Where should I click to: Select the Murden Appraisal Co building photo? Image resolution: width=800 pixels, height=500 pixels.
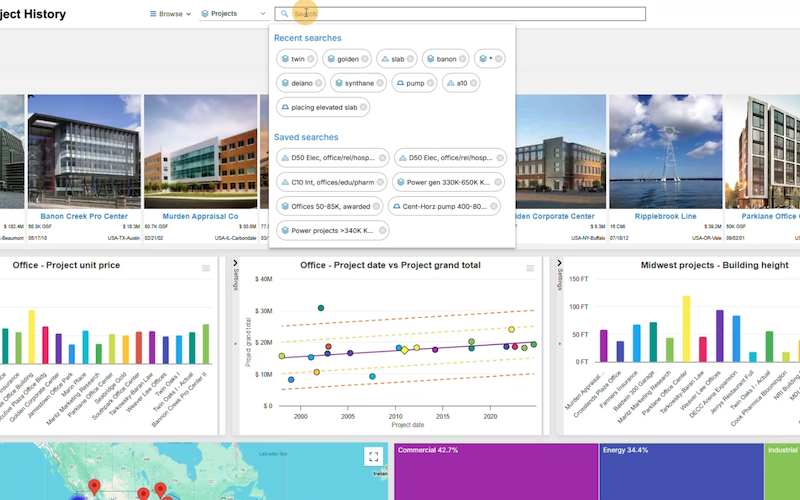pos(201,152)
